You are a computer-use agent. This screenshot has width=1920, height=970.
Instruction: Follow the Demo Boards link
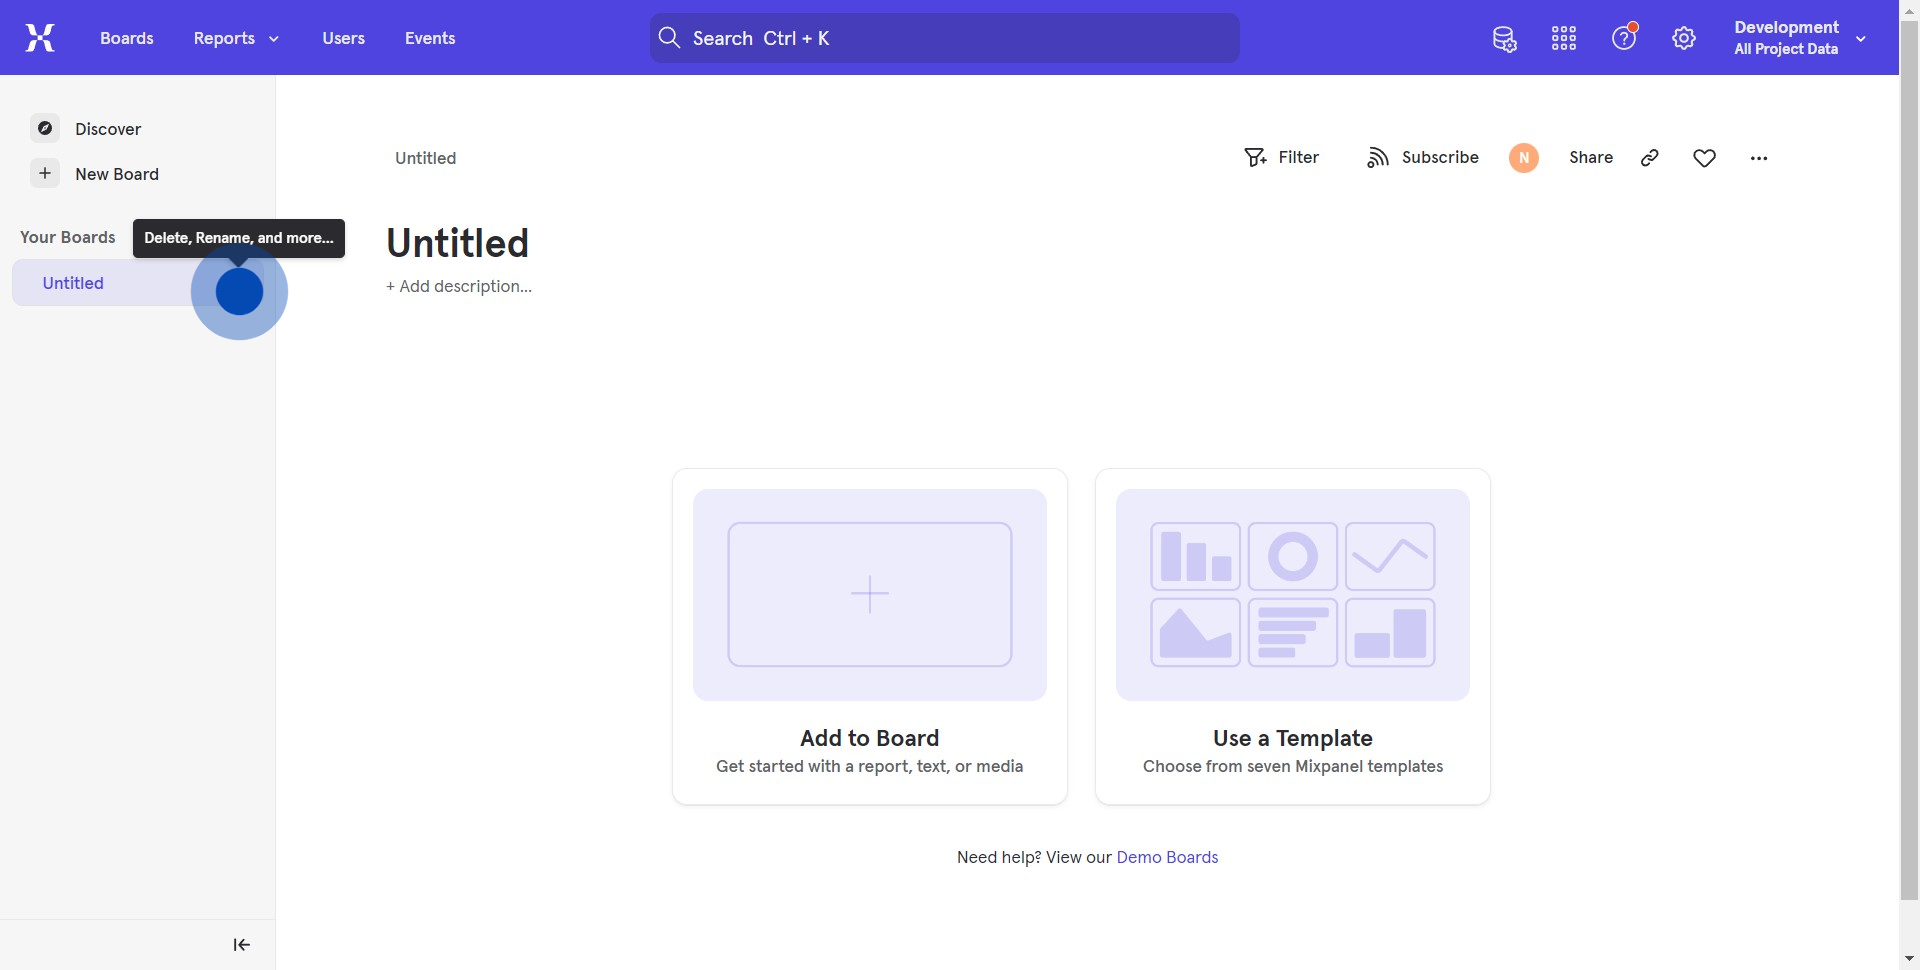pos(1167,857)
